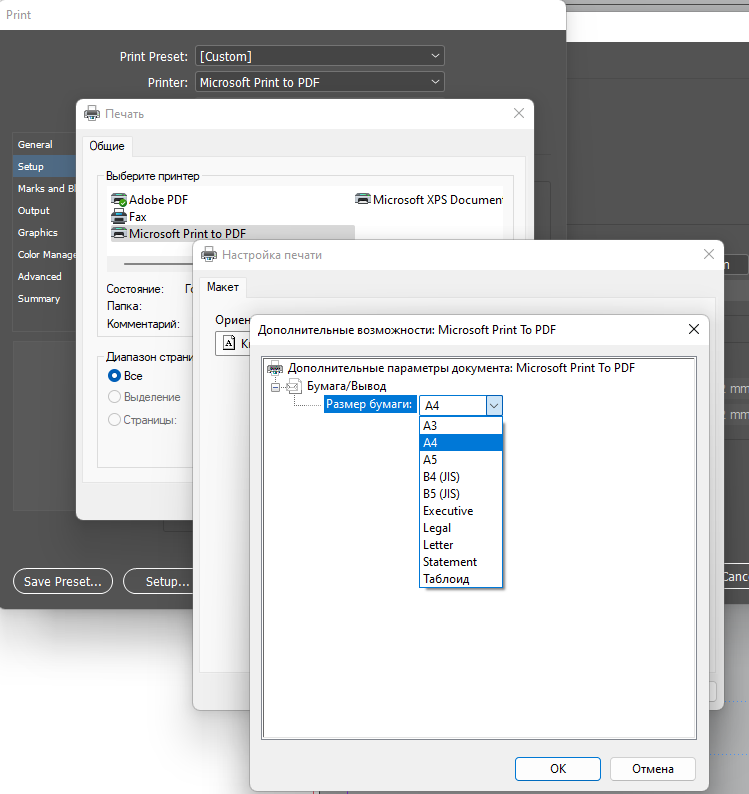Screen dimensions: 749x794
Task: Open the Print Preset dropdown
Action: point(320,56)
